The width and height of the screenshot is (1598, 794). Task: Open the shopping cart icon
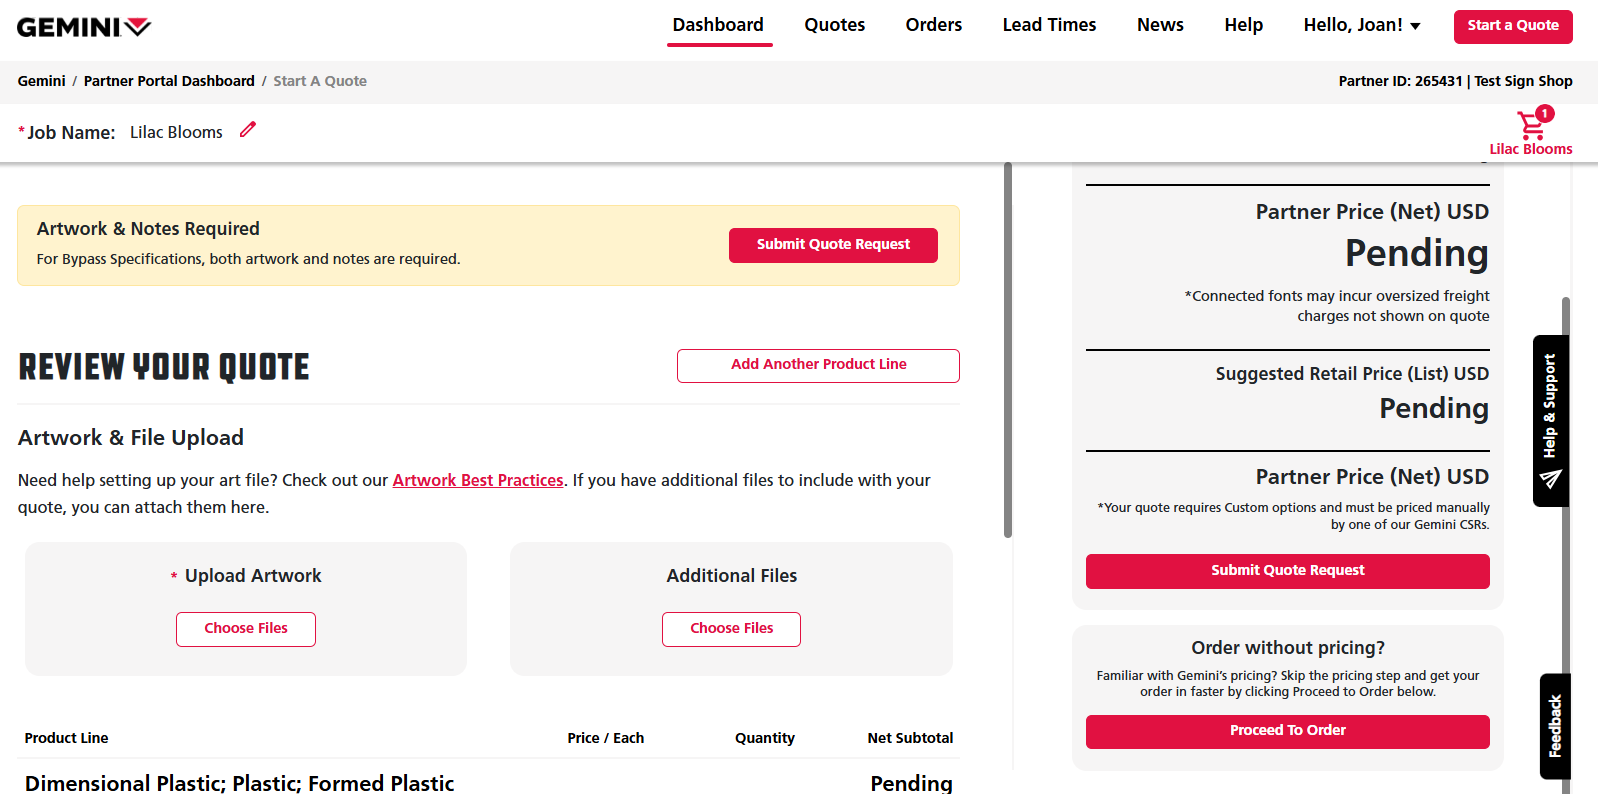click(x=1531, y=126)
